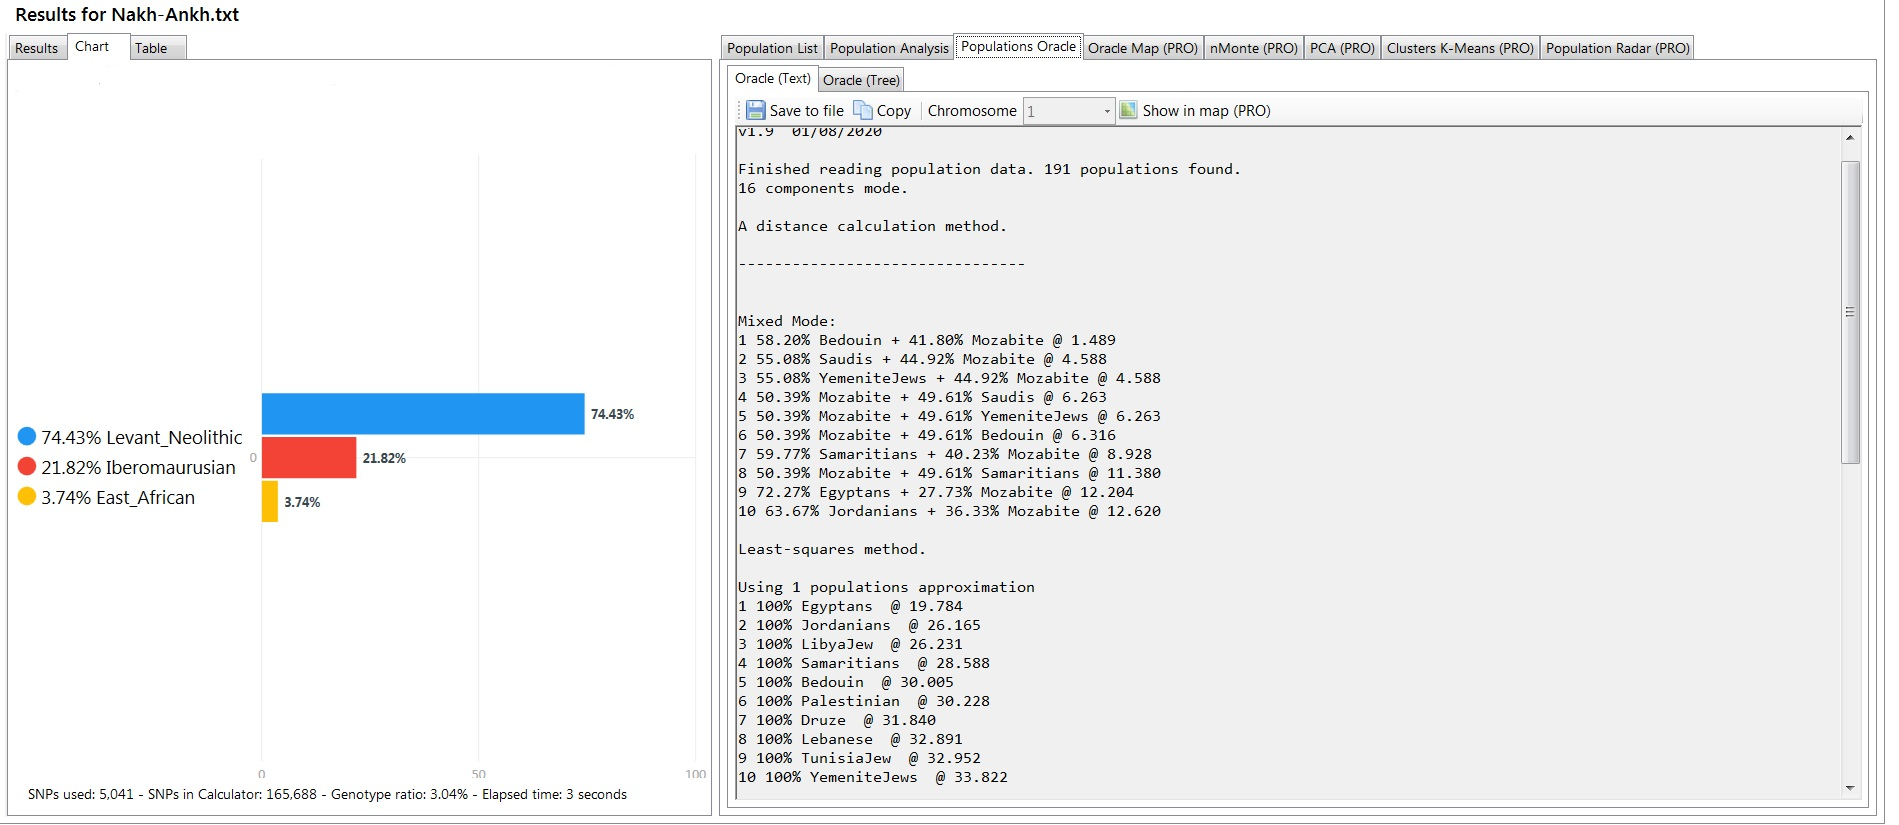
Task: Click the '100% Palestinian @ 30.228' line
Action: coord(864,701)
